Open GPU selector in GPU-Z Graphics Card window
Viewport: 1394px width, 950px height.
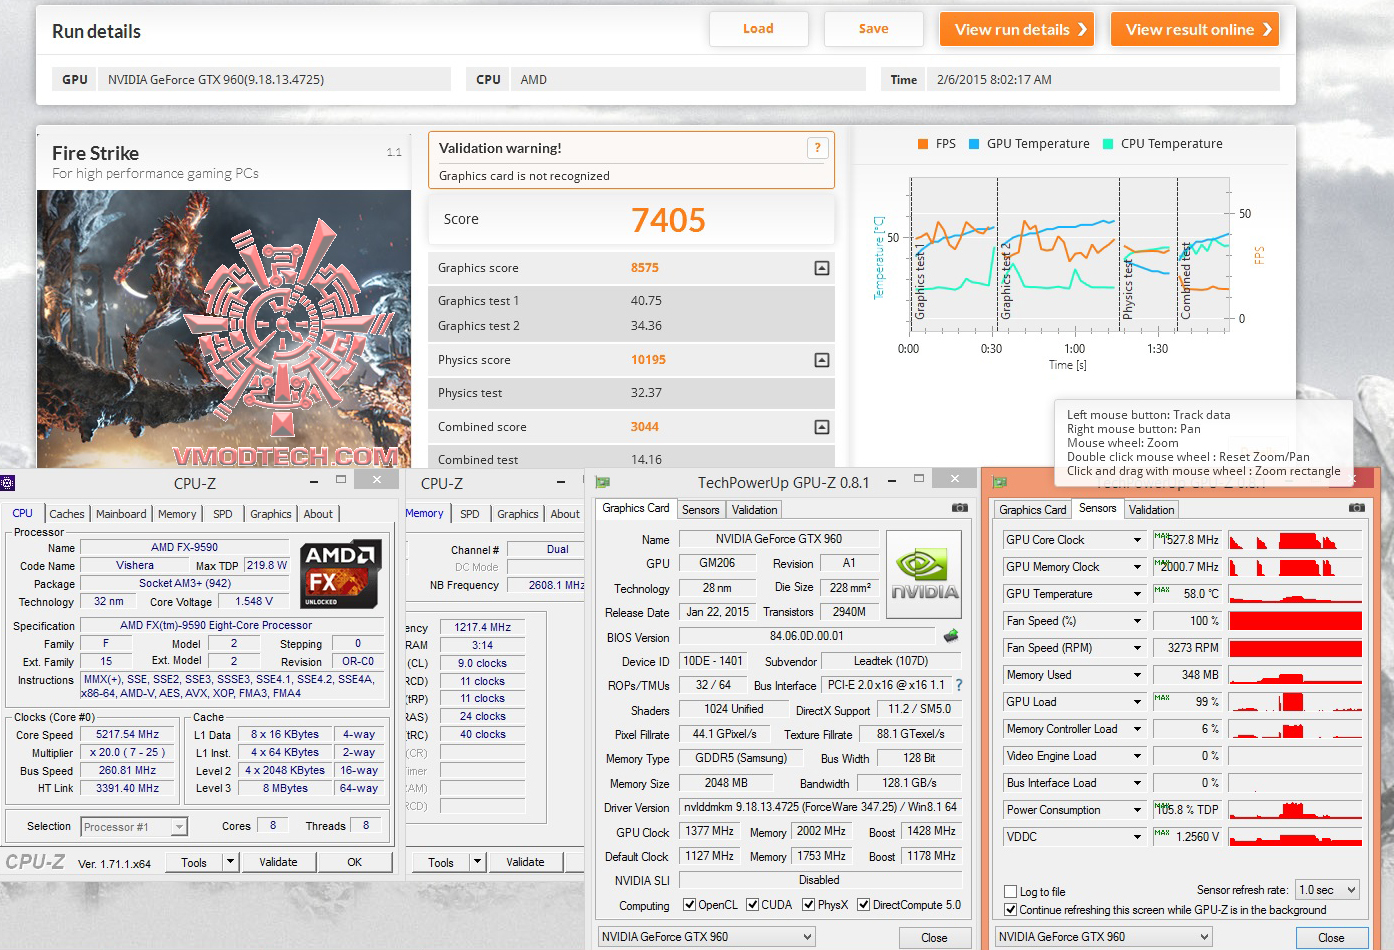(x=706, y=937)
